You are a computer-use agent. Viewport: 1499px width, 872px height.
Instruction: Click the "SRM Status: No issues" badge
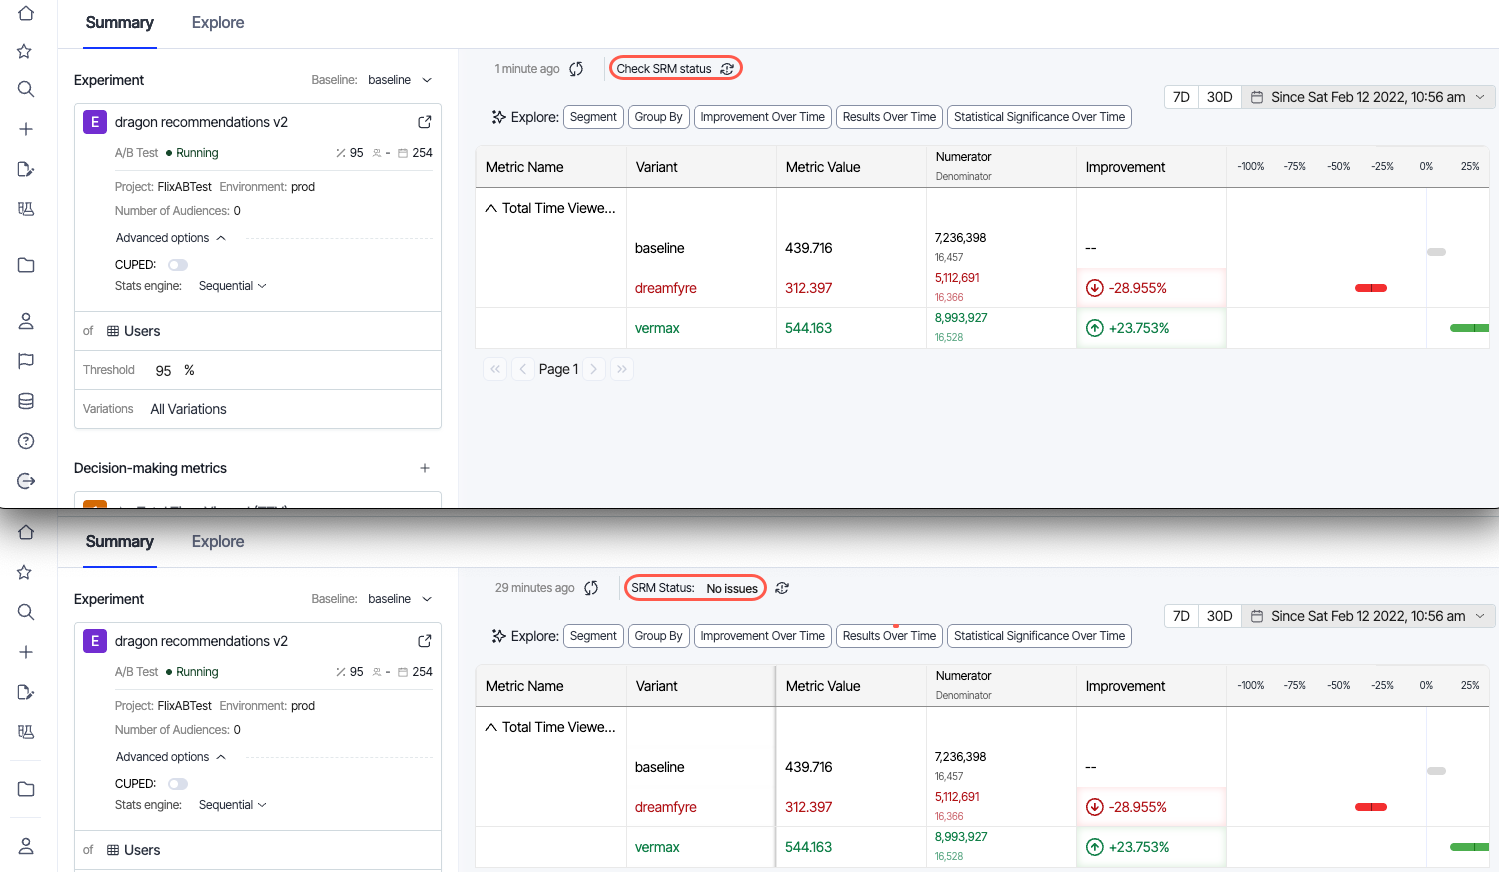[695, 588]
